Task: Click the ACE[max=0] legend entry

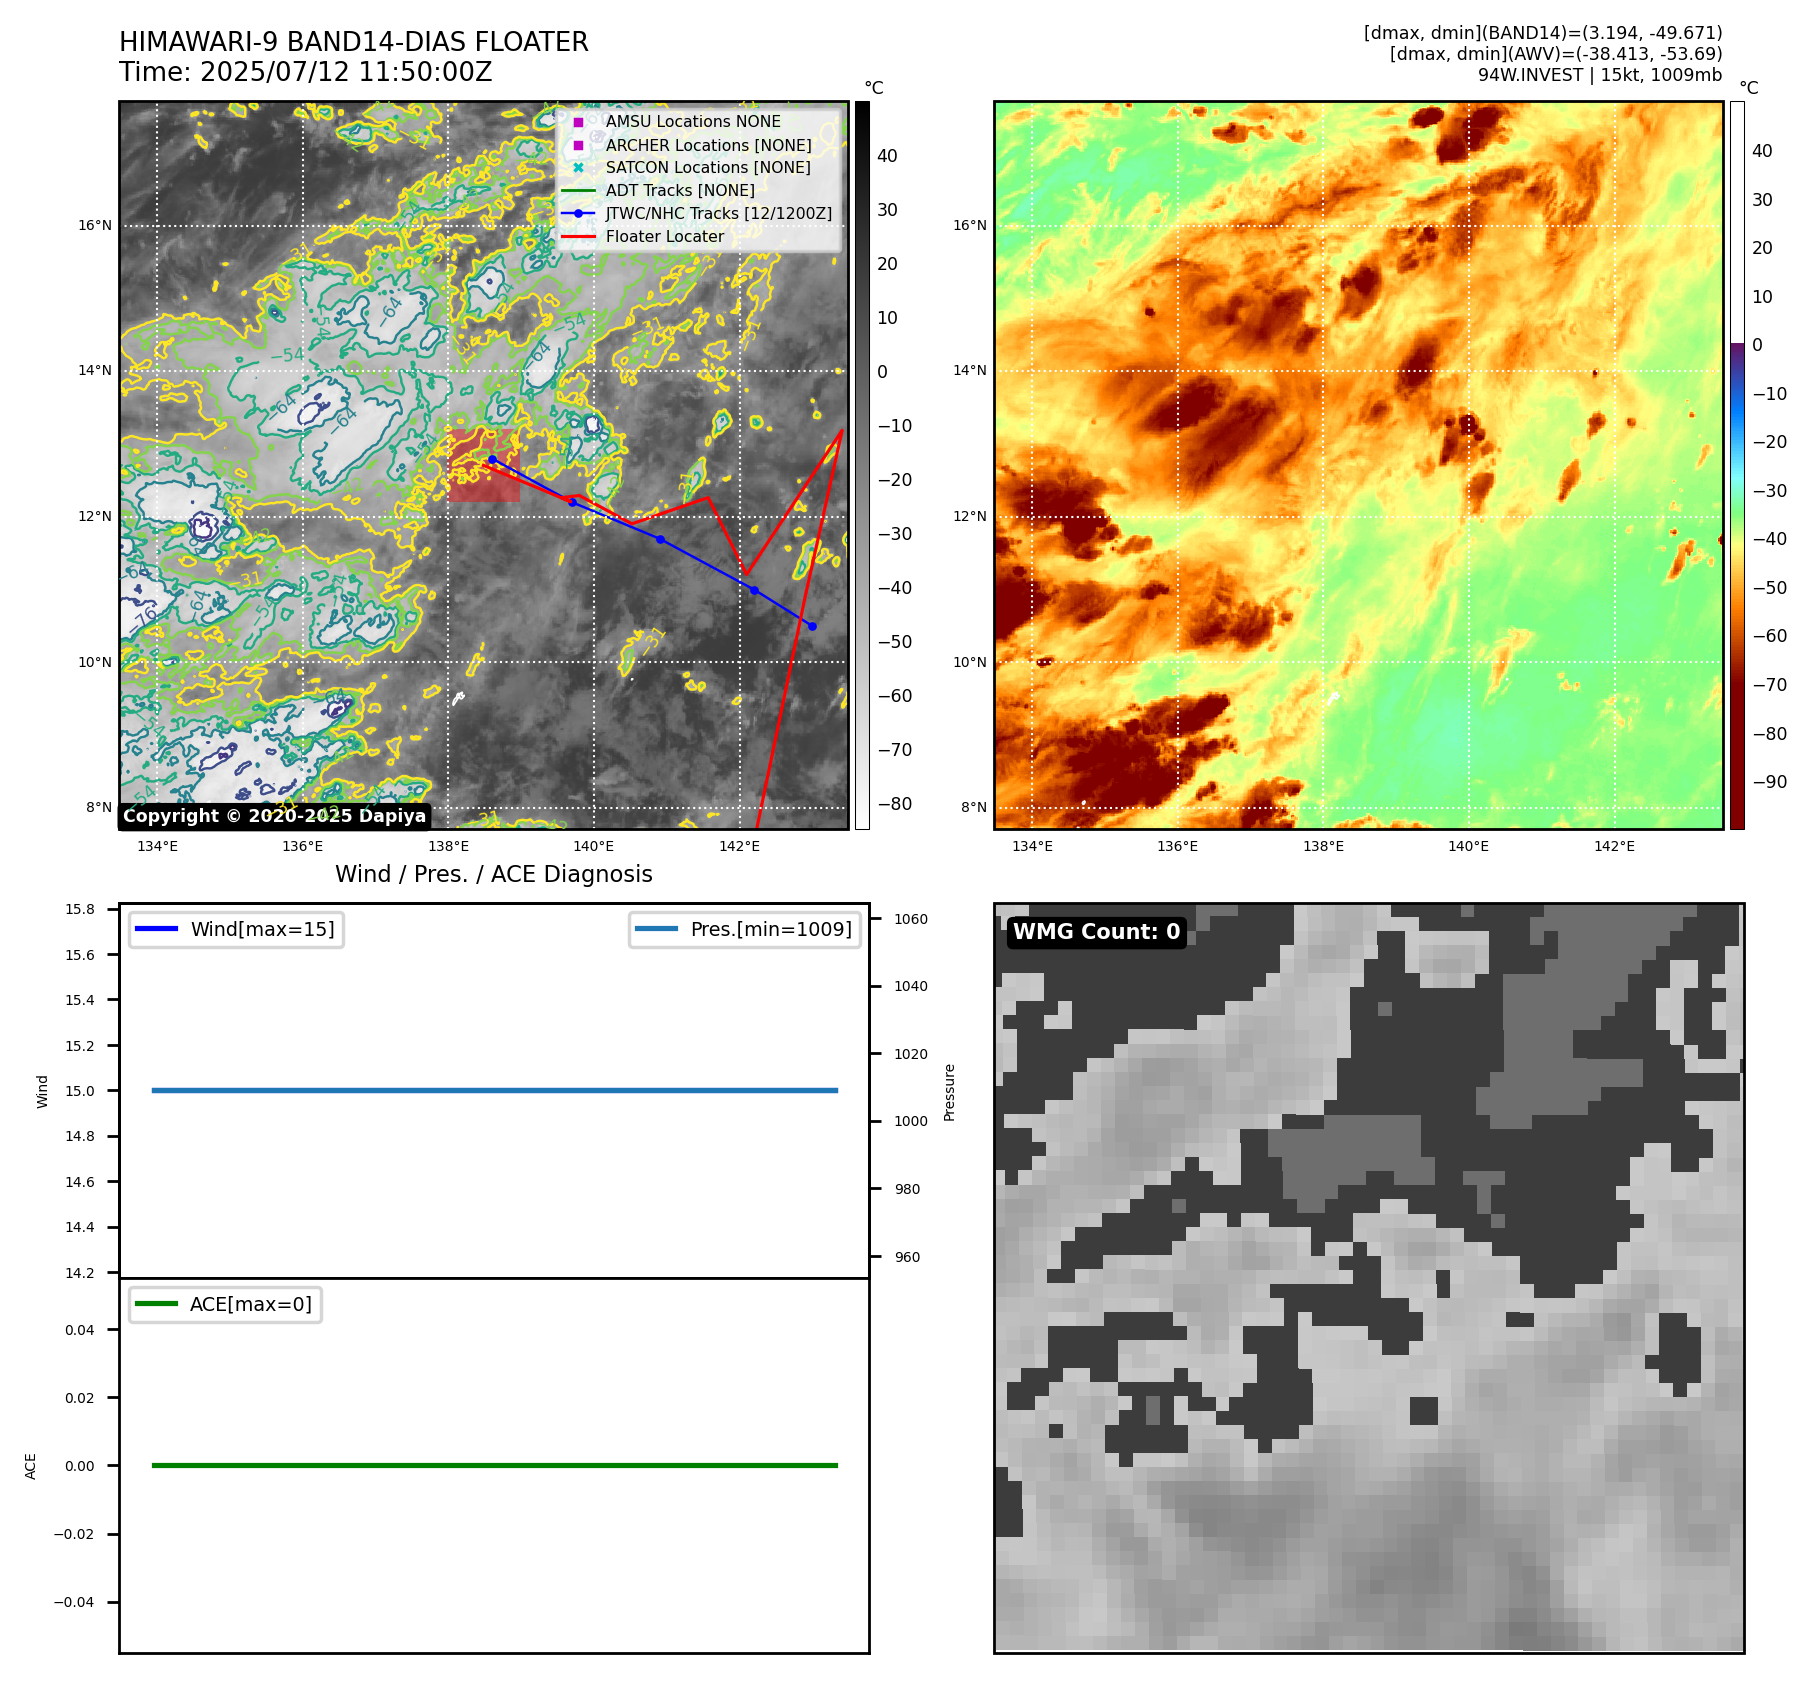Action: pyautogui.click(x=225, y=1305)
